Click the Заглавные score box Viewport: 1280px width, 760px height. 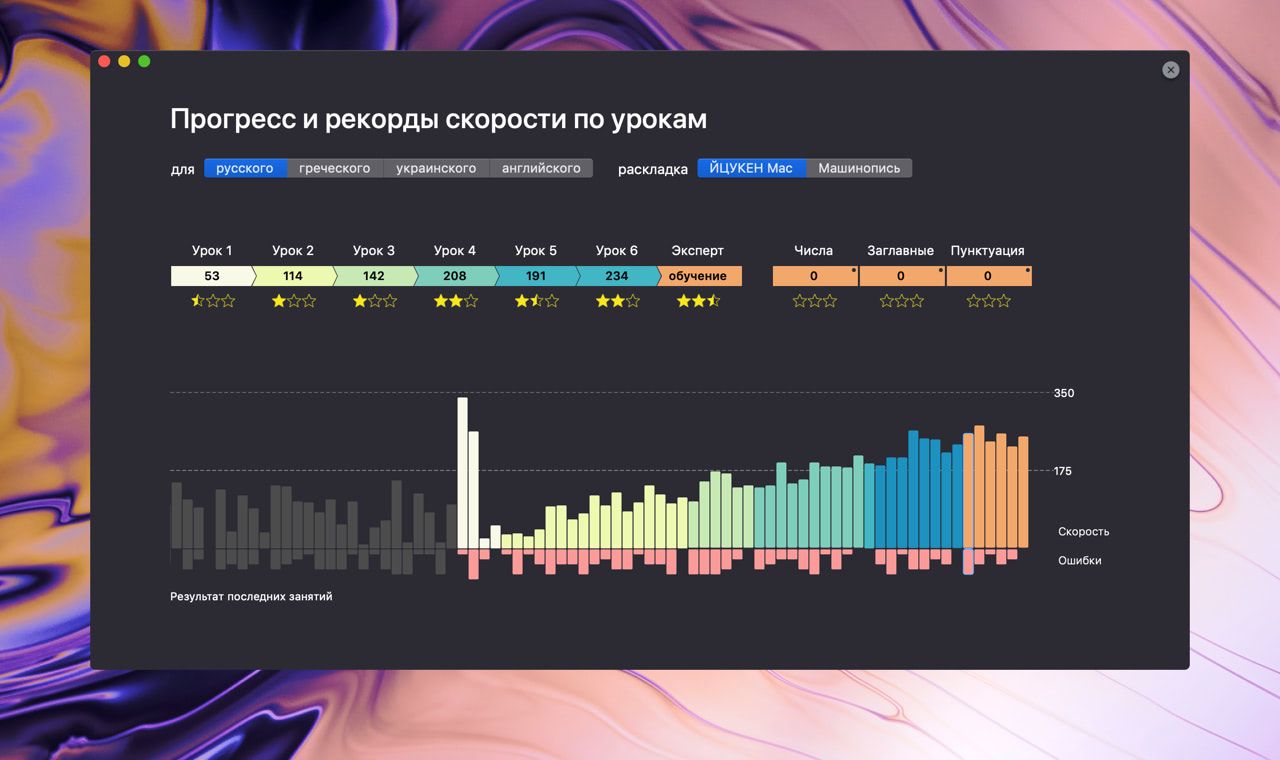(x=902, y=276)
